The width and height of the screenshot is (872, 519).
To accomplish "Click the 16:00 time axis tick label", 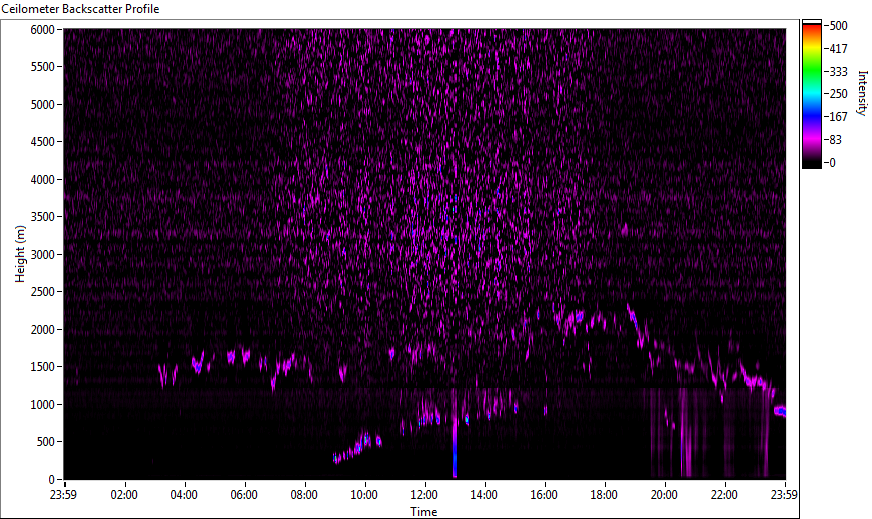I will (544, 495).
